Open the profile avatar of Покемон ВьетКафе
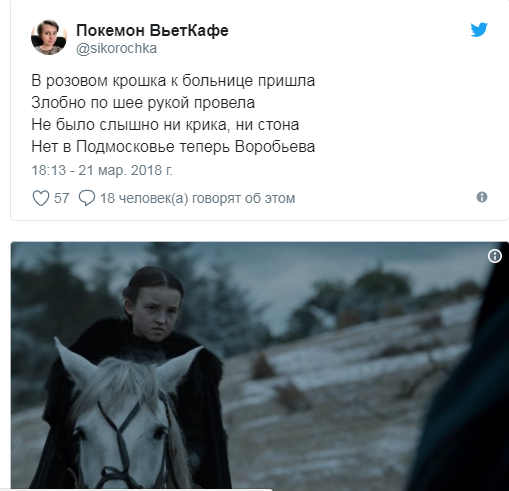 (x=49, y=37)
